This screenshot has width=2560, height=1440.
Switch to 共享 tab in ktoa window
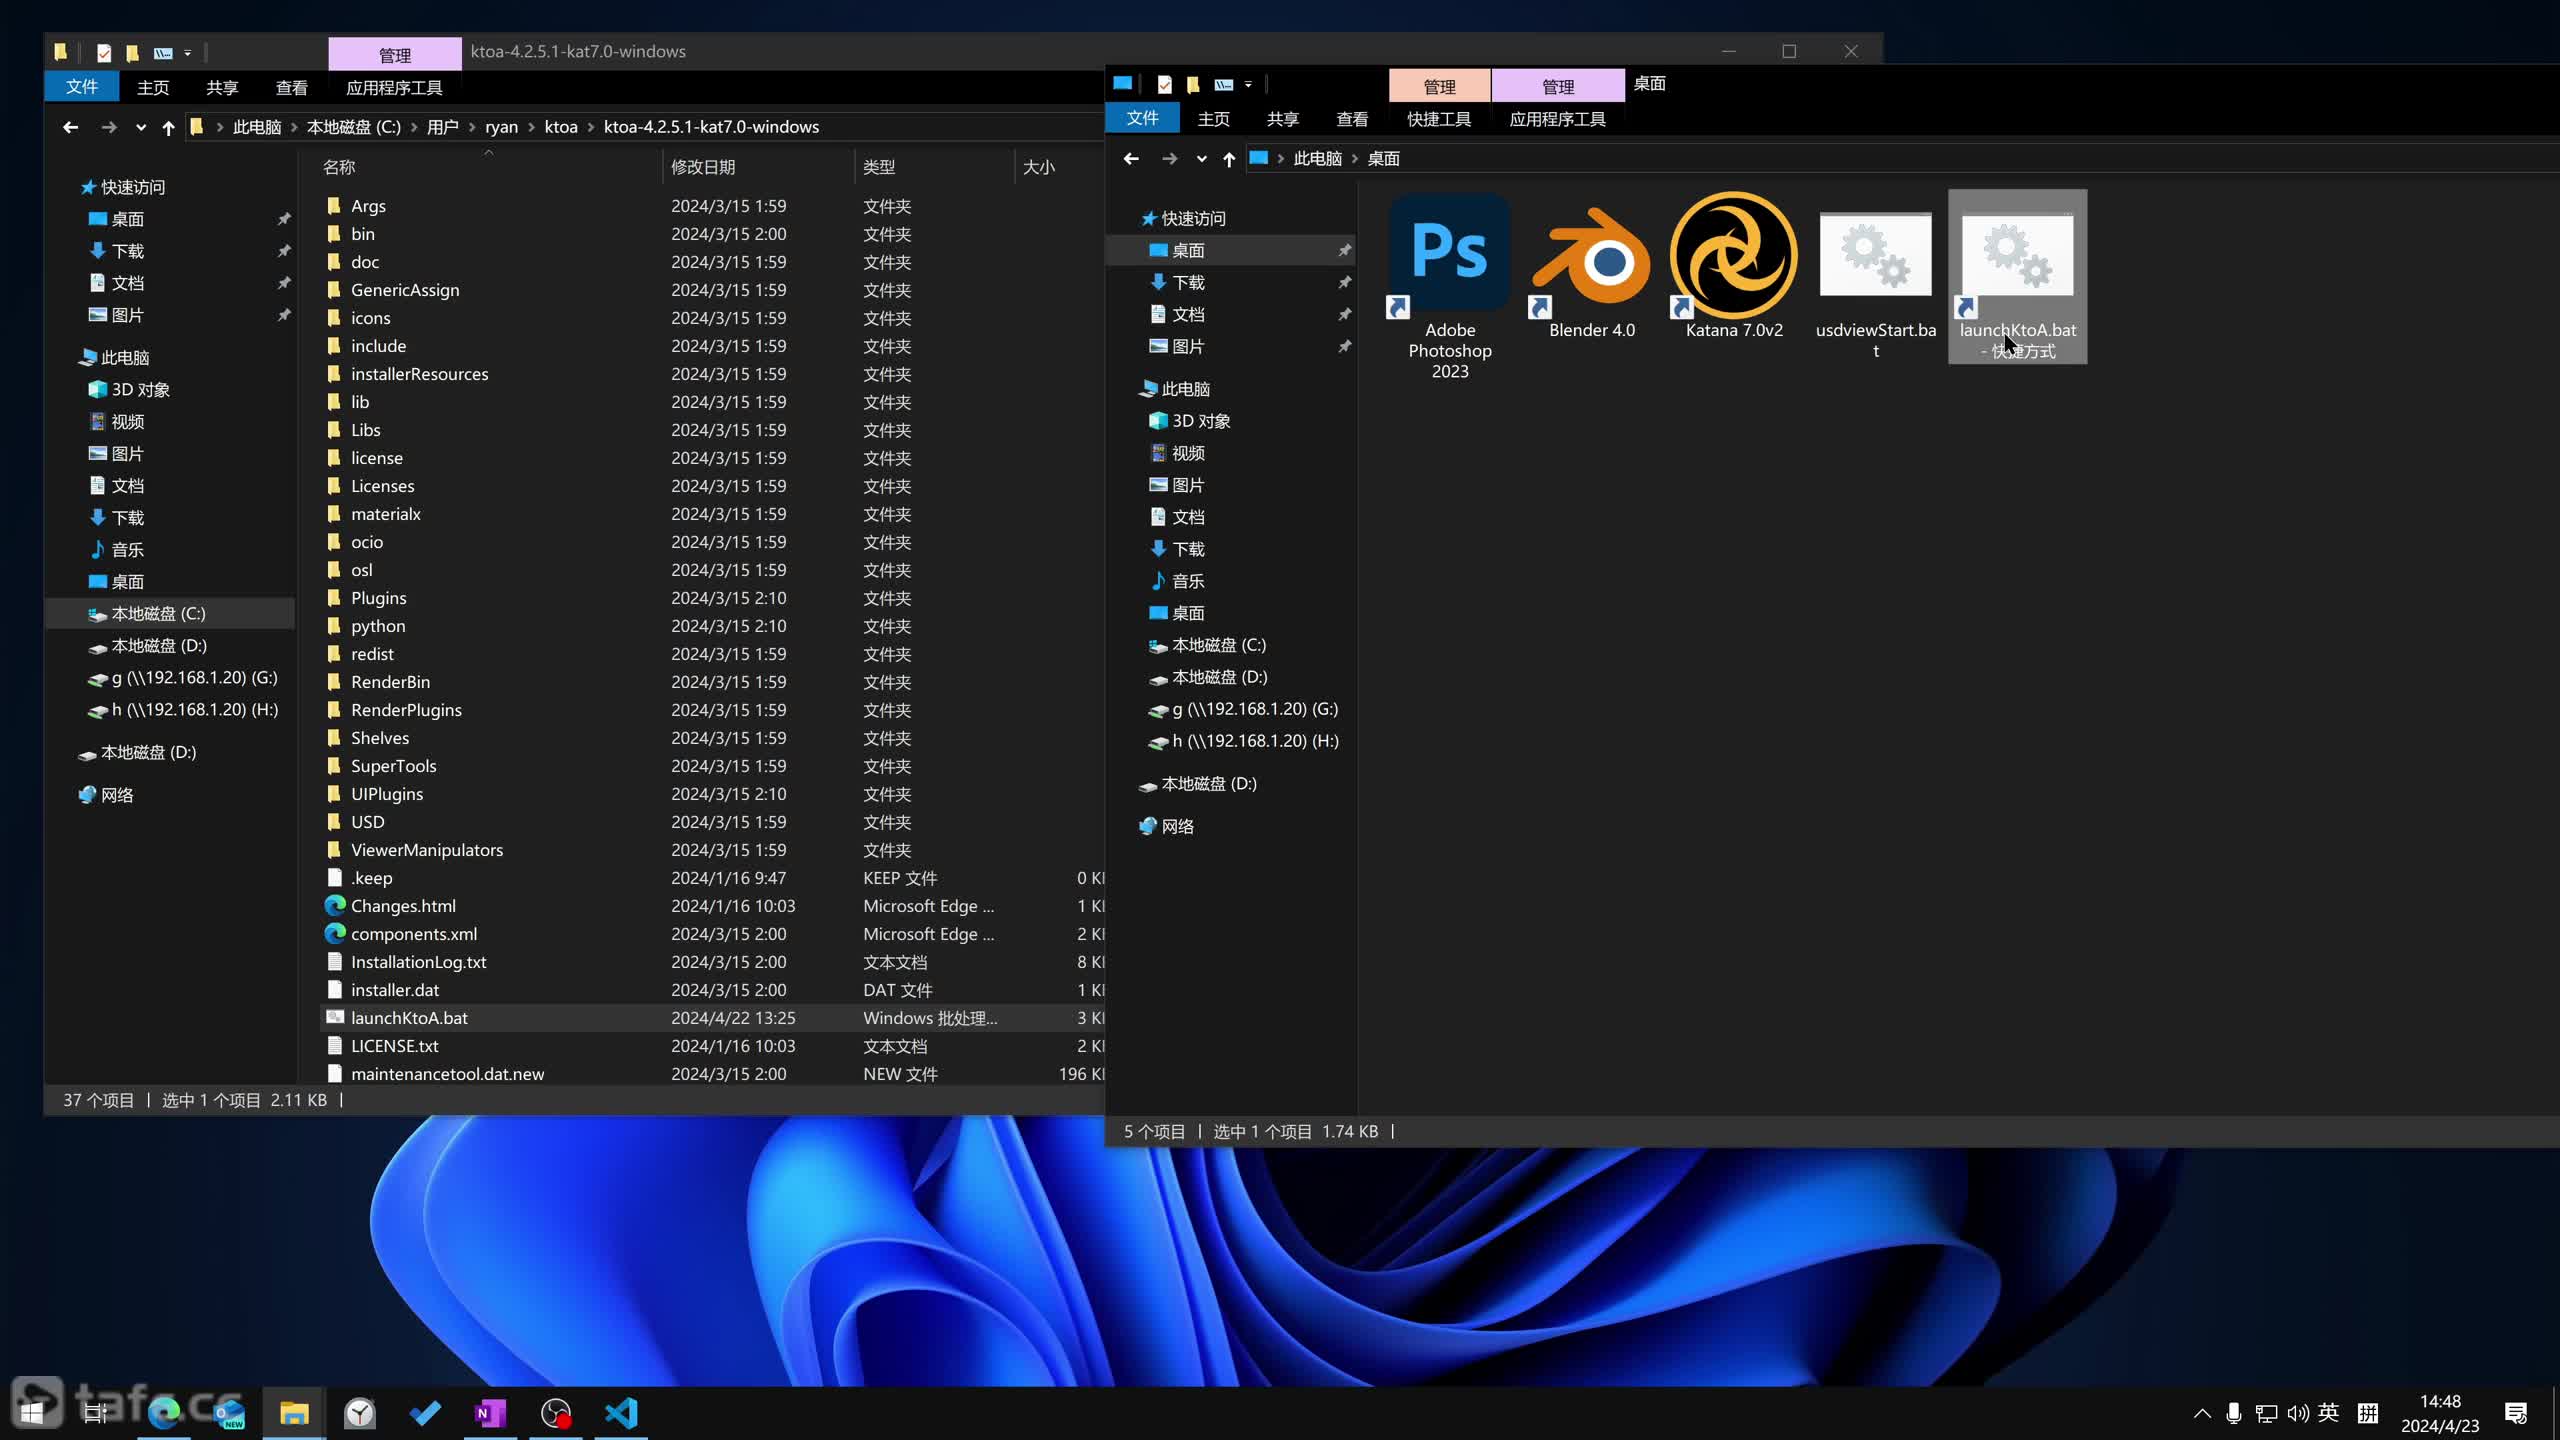222,87
